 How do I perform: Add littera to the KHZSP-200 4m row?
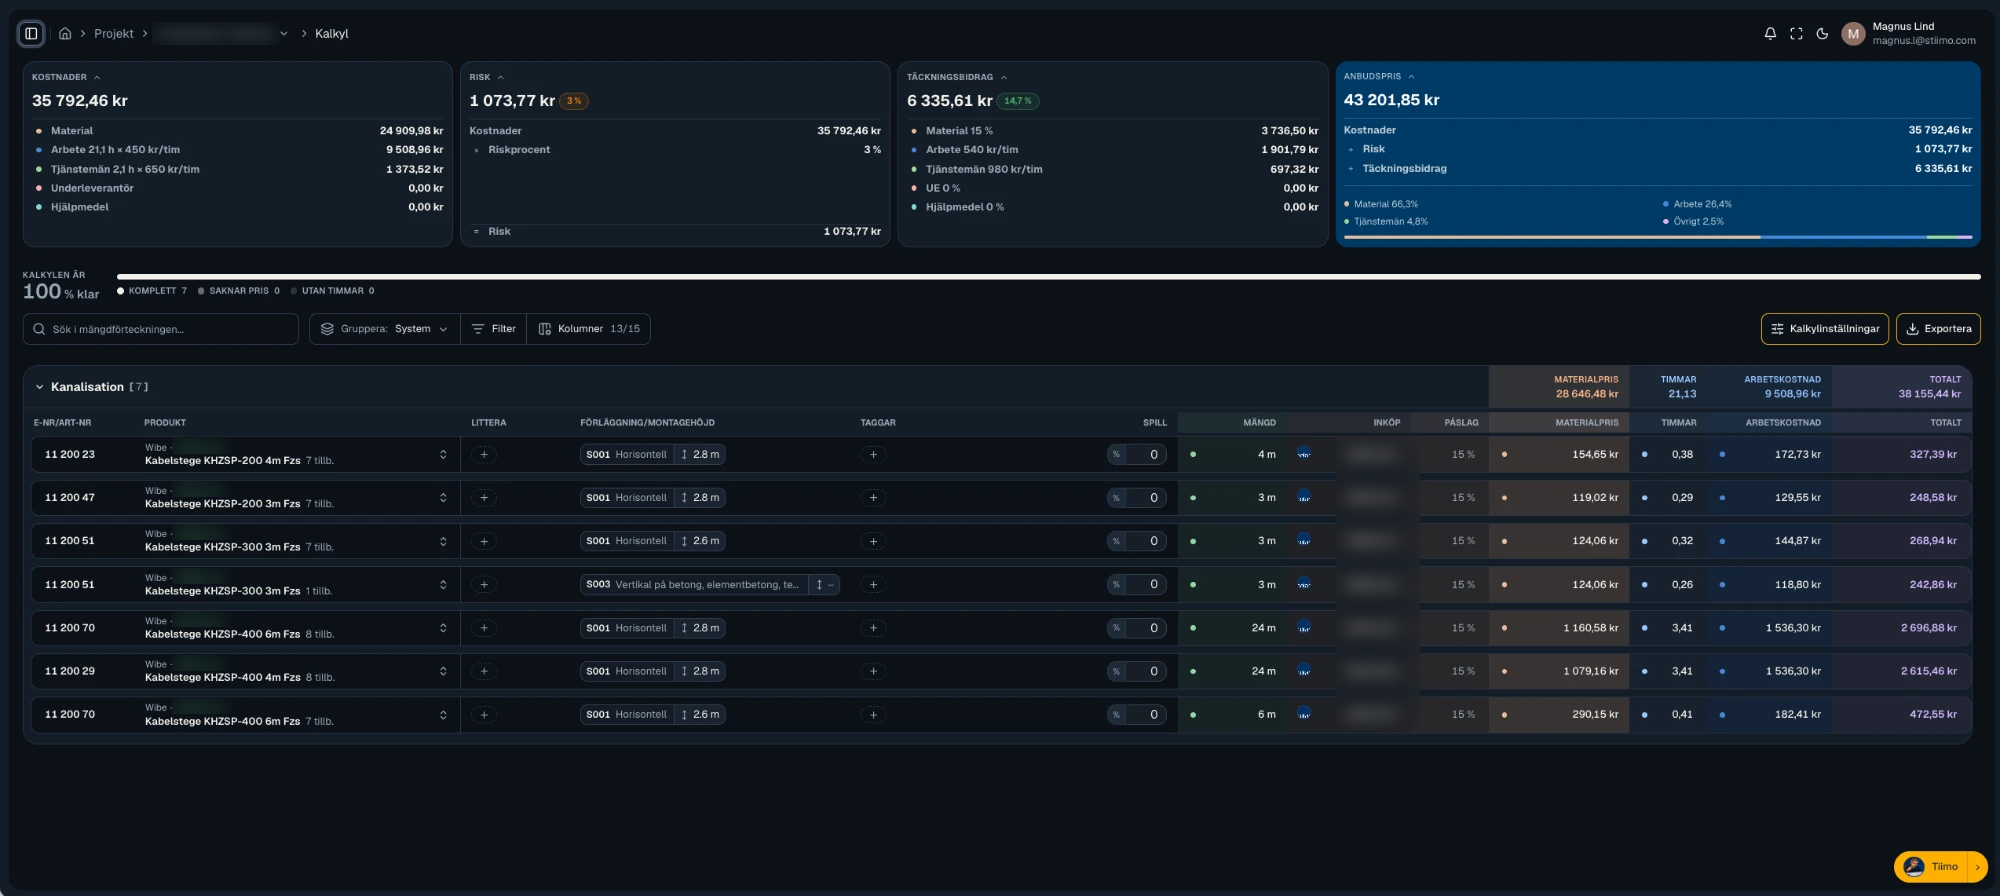pyautogui.click(x=484, y=455)
